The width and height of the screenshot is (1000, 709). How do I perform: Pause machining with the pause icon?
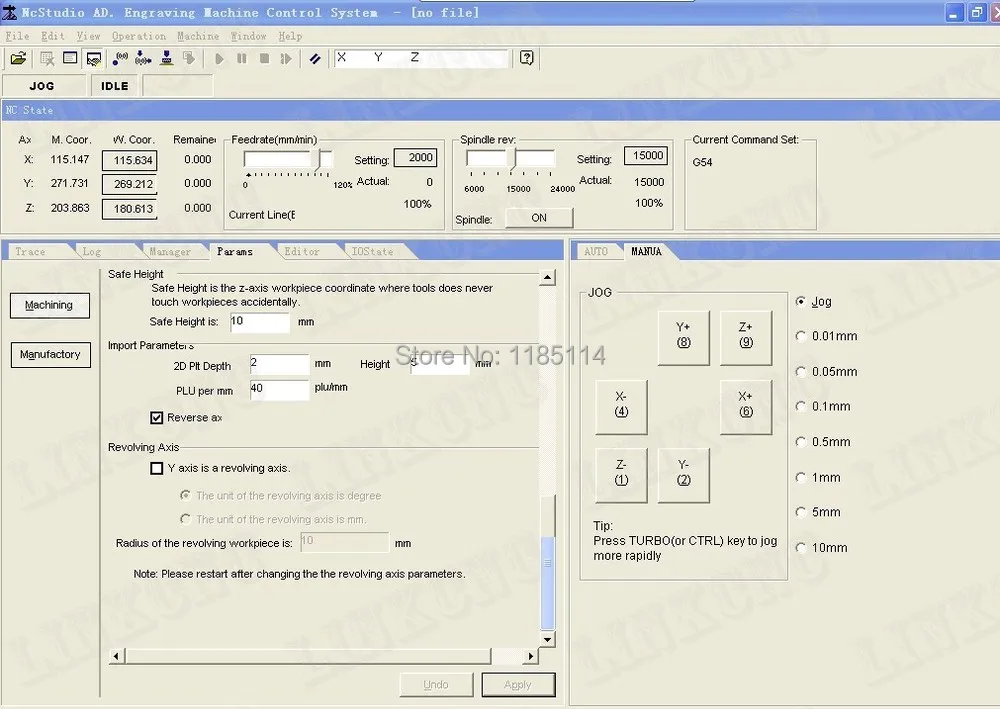tap(242, 59)
